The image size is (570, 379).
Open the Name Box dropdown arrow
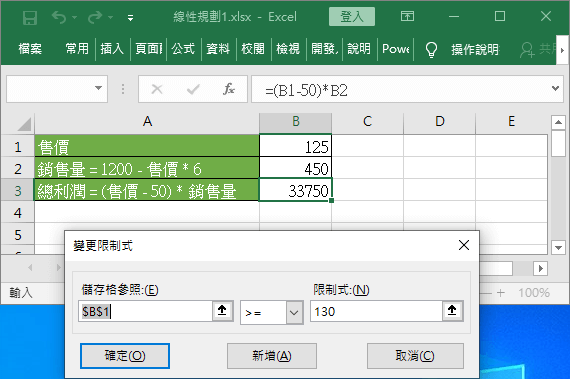coord(98,88)
